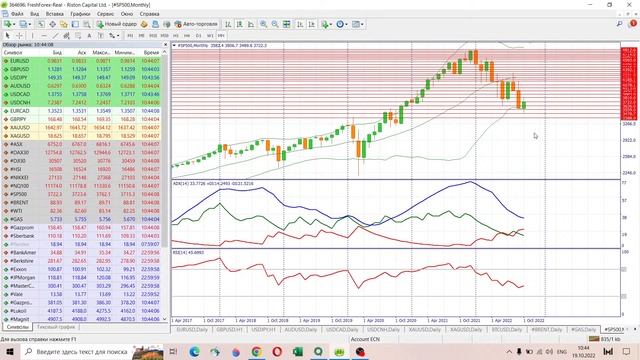Switch to the EURUSD,Daily chart tab

(192, 329)
